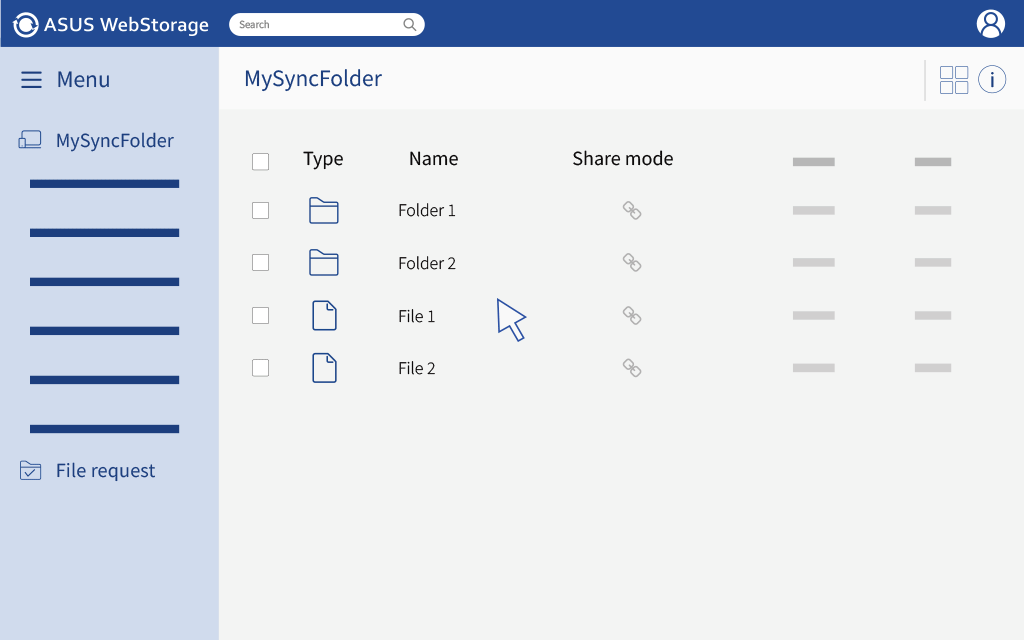1024x640 pixels.
Task: Open File request in the sidebar
Action: coord(105,470)
